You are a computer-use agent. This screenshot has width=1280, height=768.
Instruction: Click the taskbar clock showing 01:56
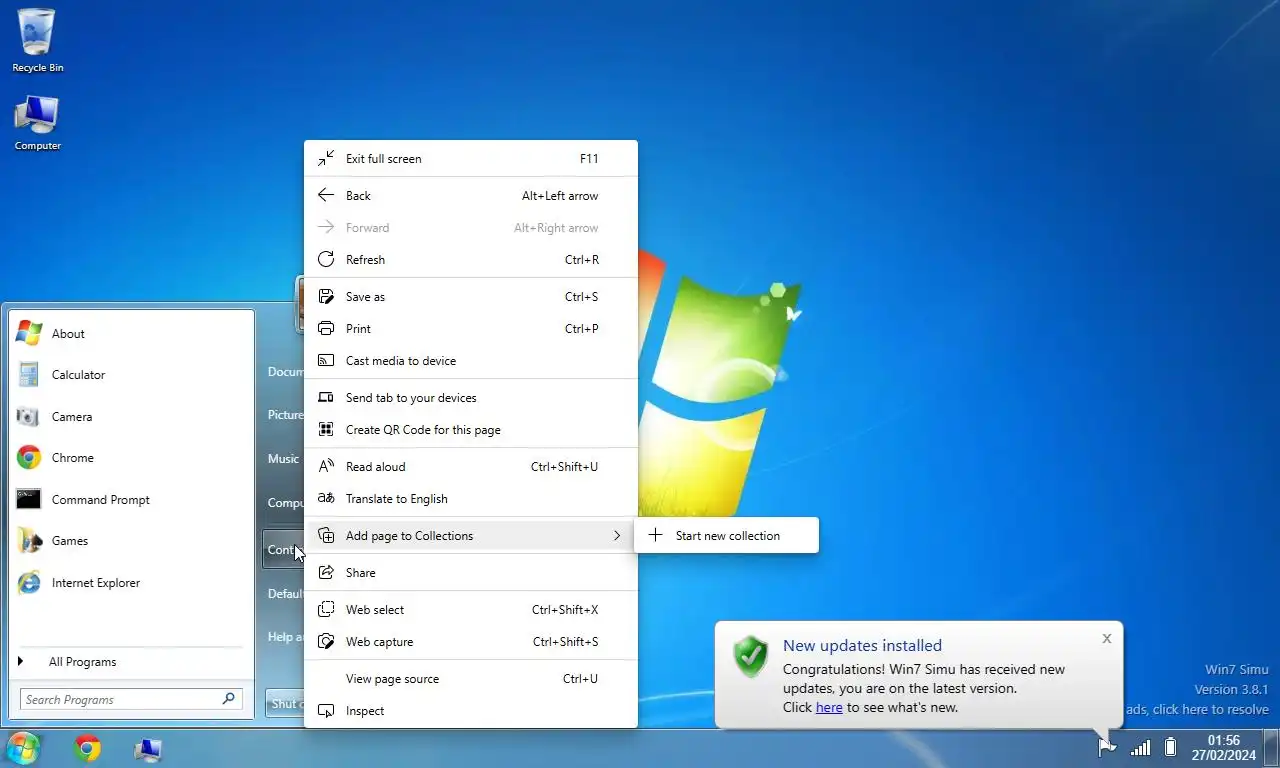pyautogui.click(x=1224, y=748)
